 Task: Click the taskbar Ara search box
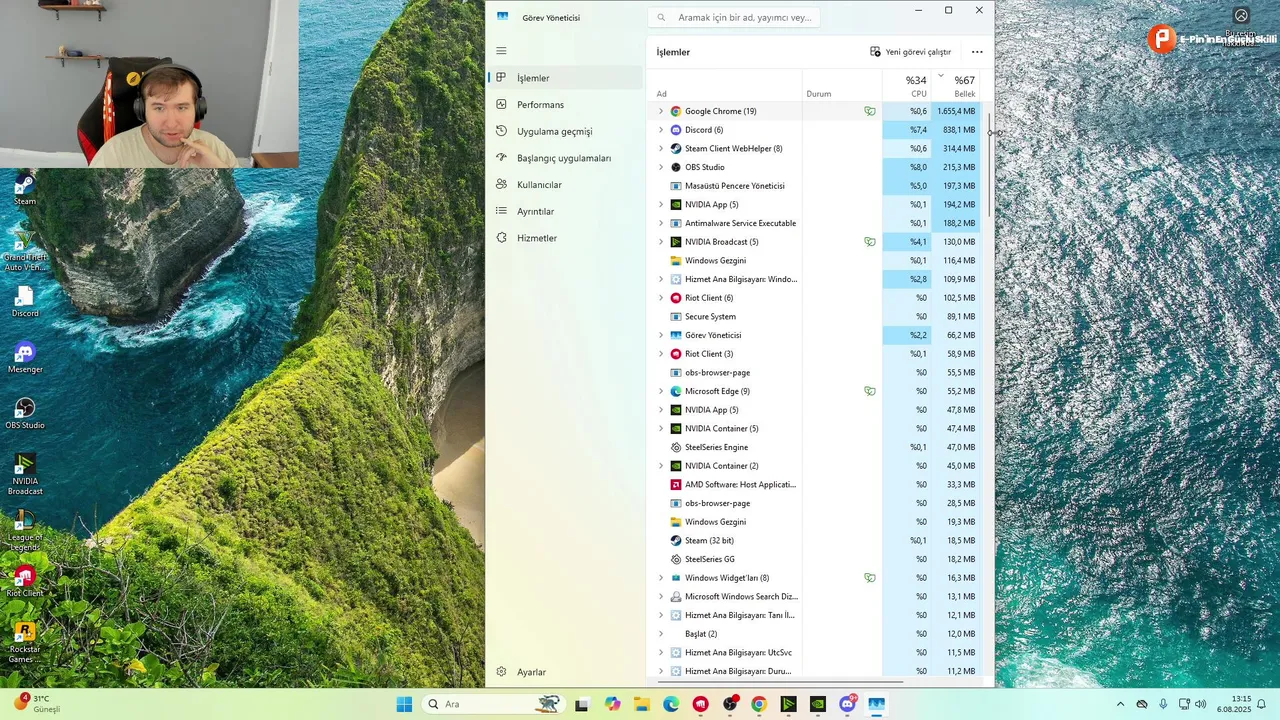(493, 704)
